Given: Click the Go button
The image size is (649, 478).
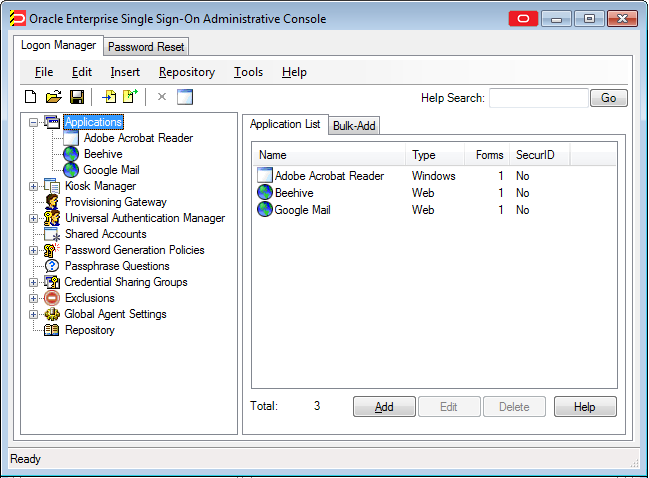Looking at the screenshot, I should [608, 98].
